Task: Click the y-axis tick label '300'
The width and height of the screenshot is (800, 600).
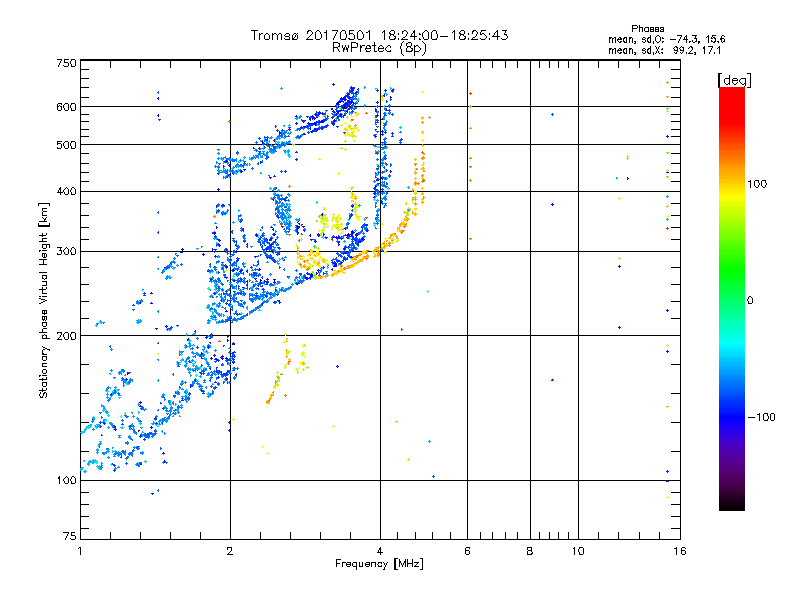Action: pos(66,252)
